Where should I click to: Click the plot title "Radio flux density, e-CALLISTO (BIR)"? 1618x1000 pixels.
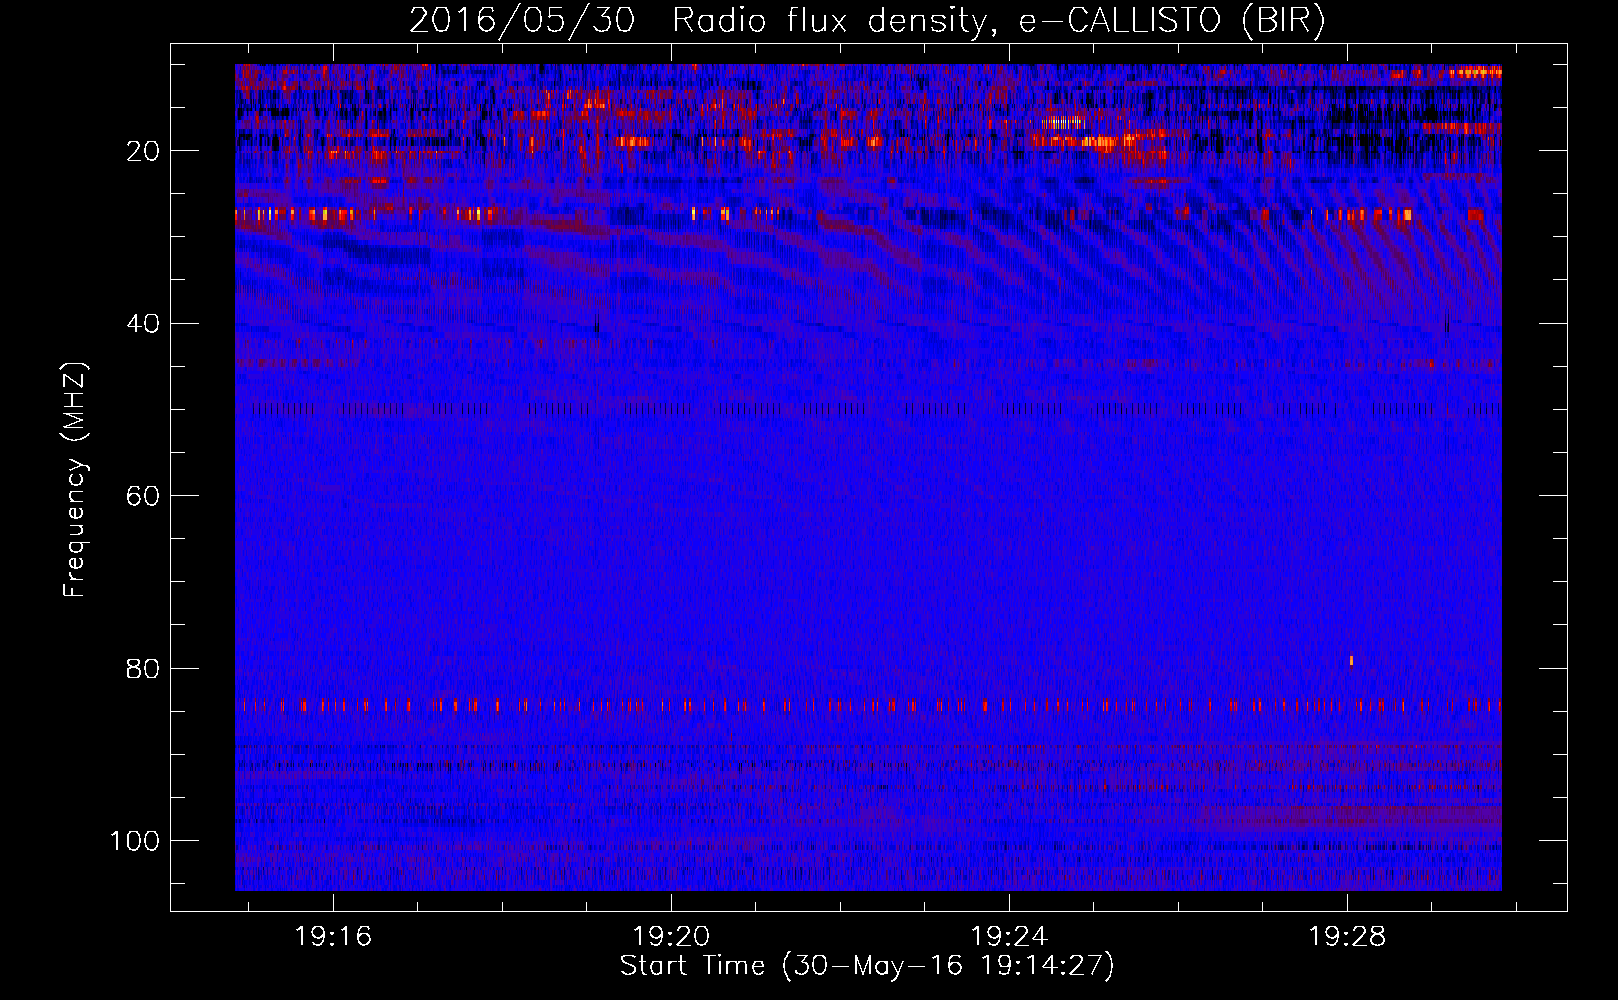tap(998, 20)
